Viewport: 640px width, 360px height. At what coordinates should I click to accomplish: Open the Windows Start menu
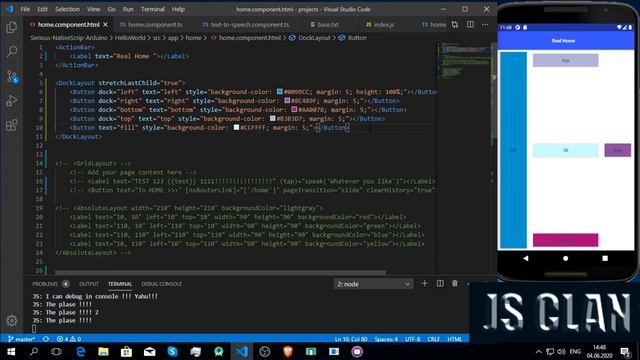[11, 351]
